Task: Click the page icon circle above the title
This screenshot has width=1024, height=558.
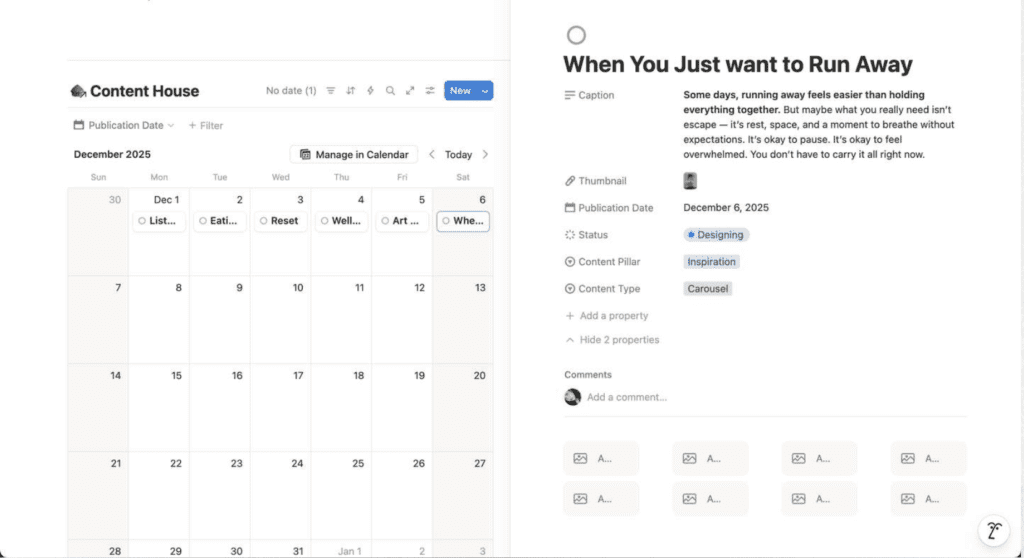Action: pos(576,36)
